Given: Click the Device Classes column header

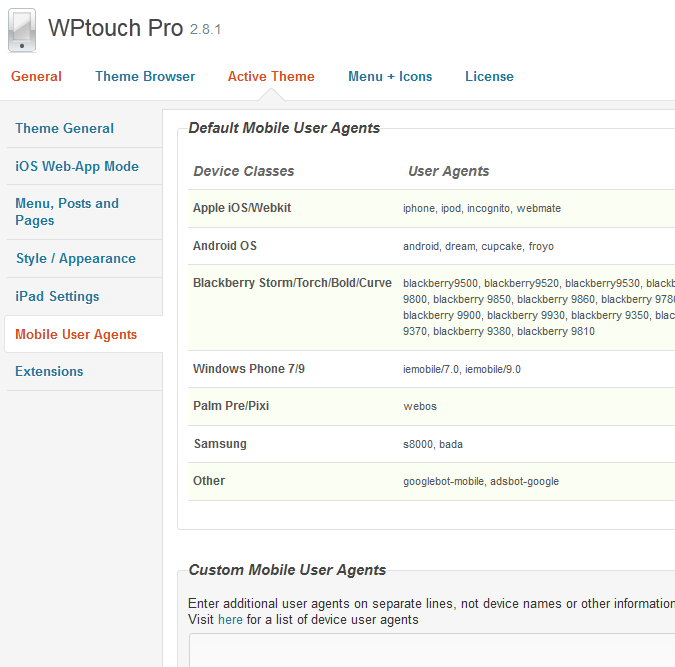Looking at the screenshot, I should [x=244, y=171].
